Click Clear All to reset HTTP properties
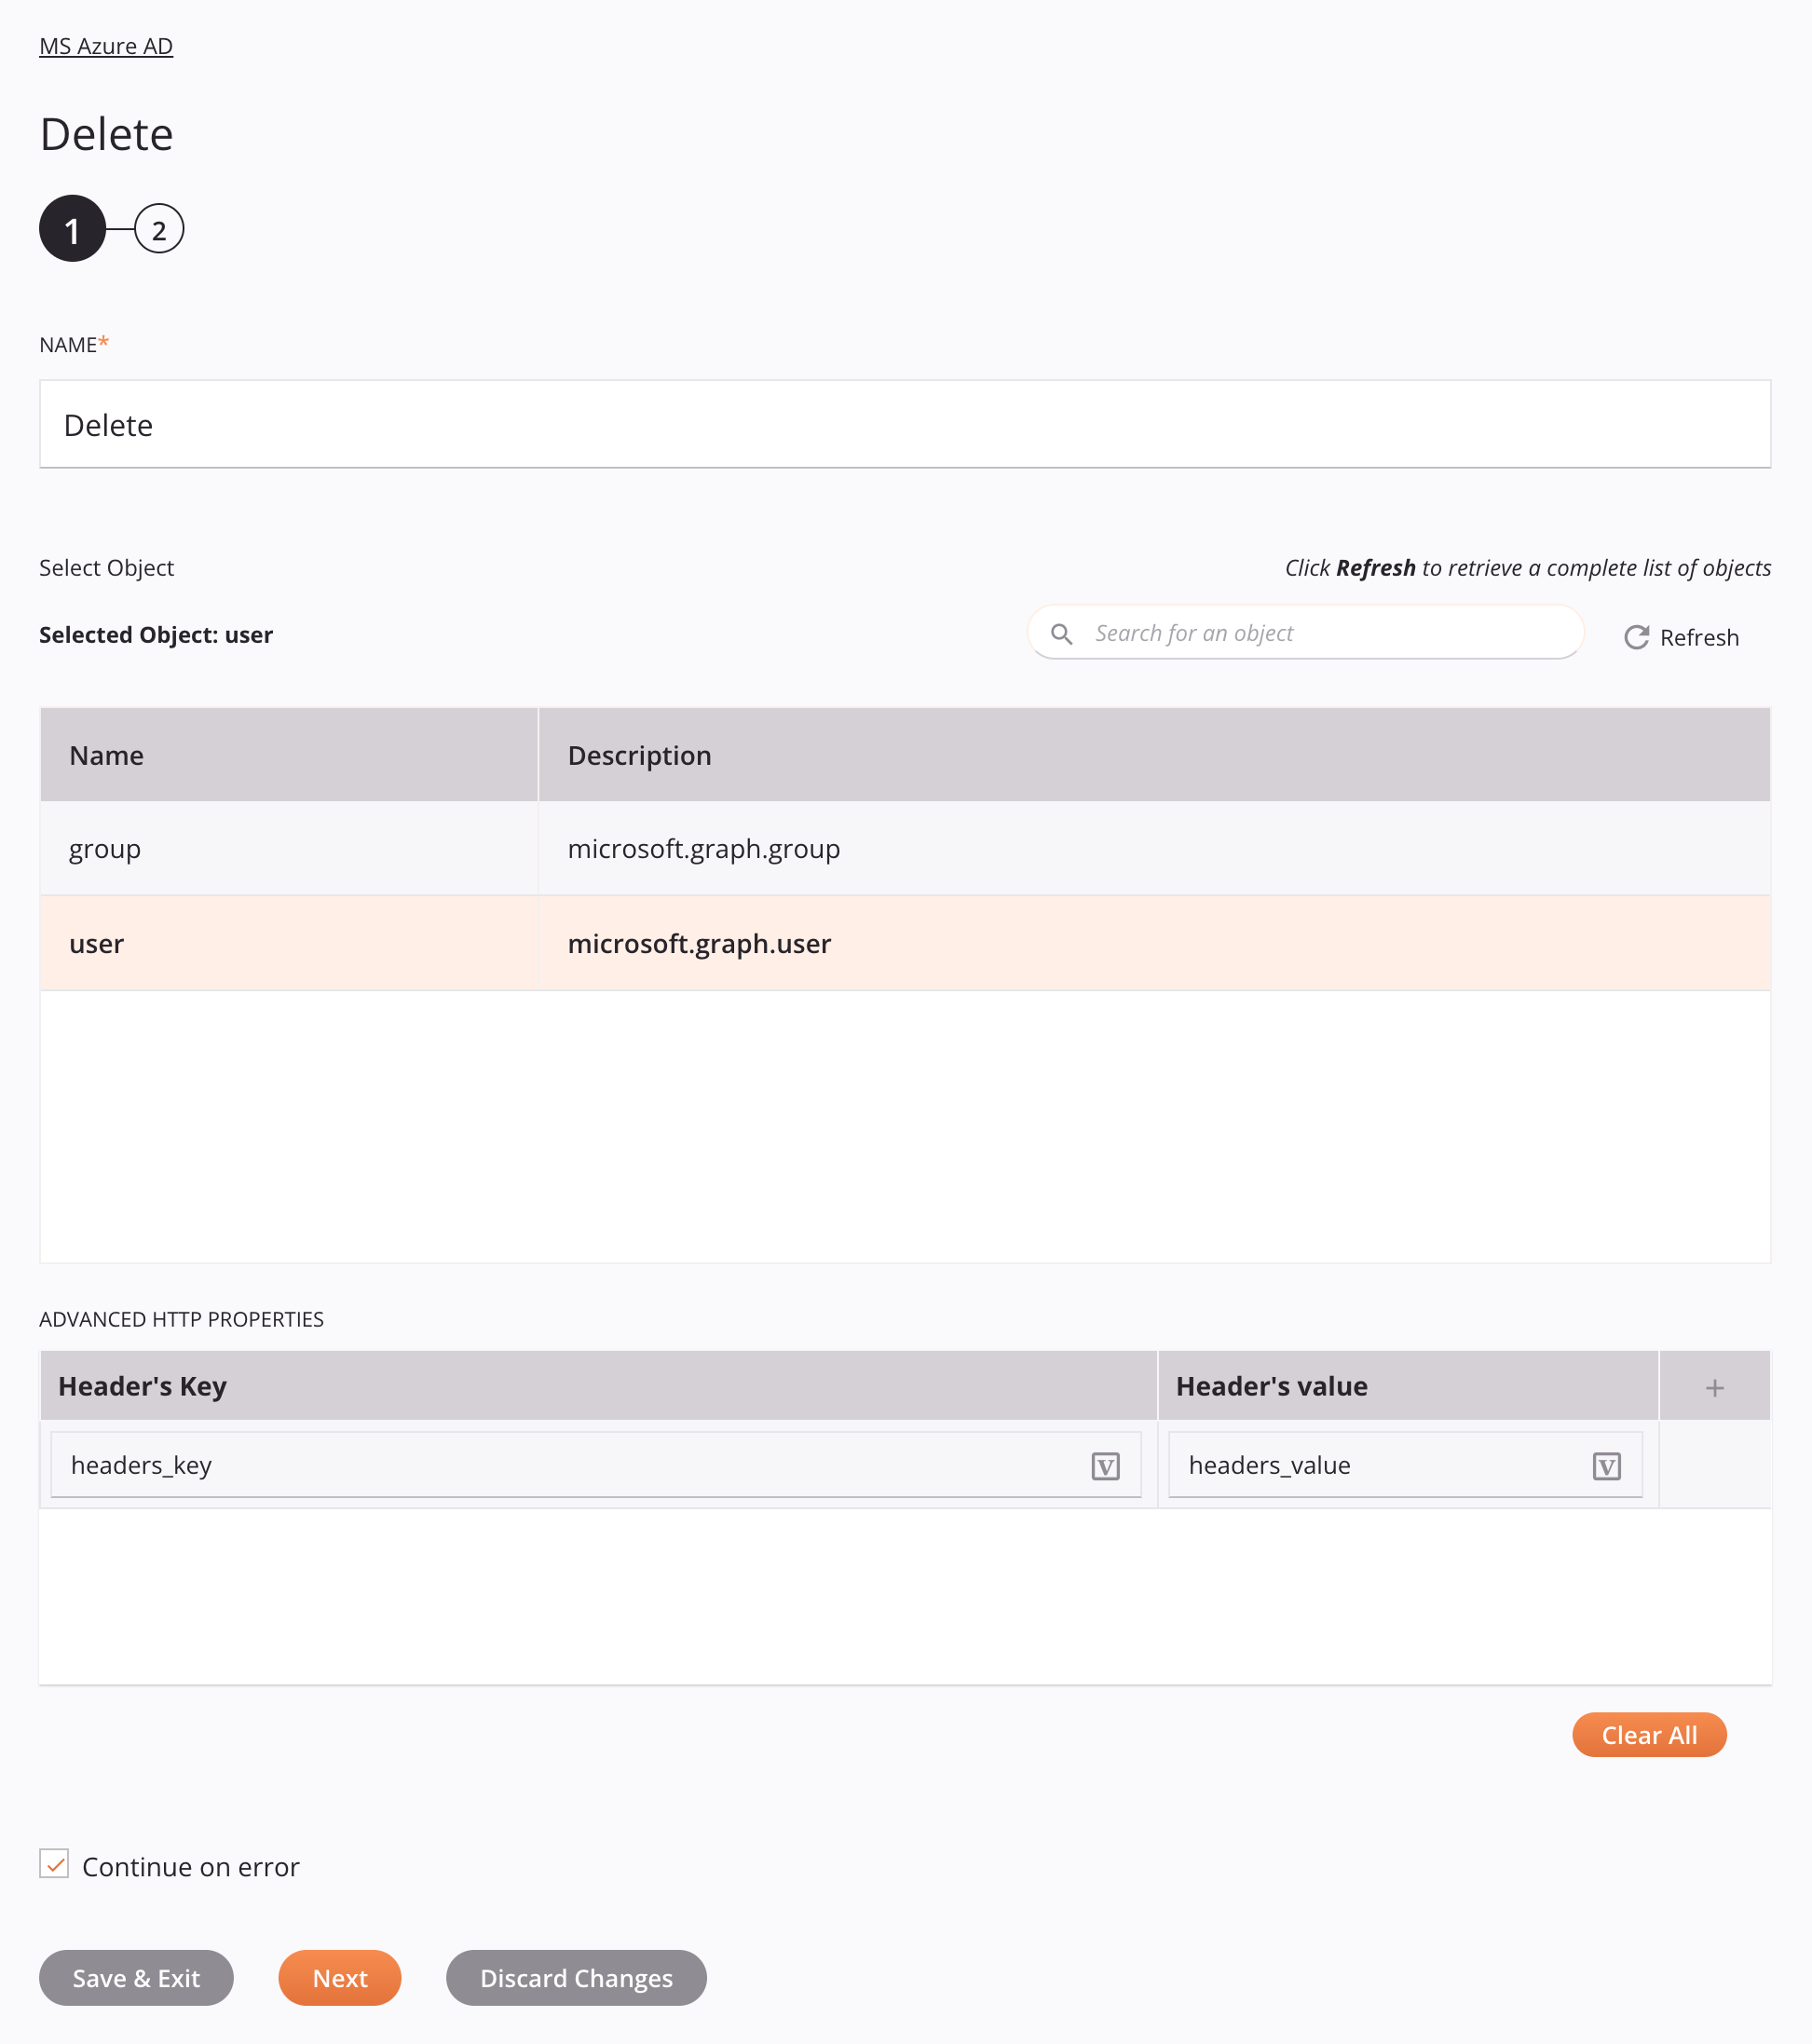 point(1649,1735)
